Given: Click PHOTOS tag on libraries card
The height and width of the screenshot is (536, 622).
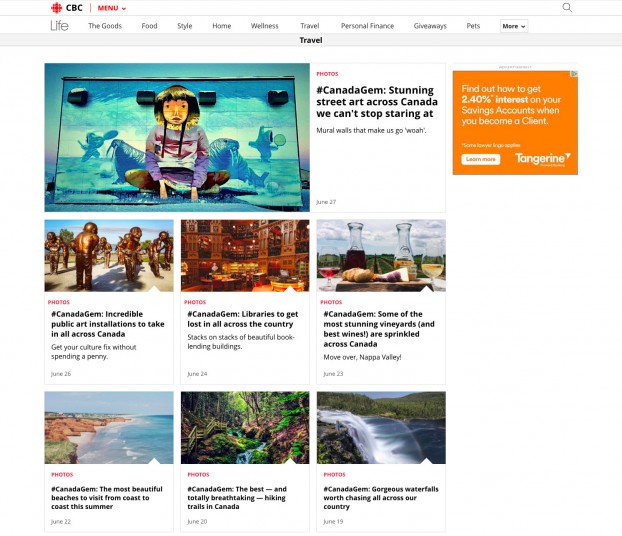Looking at the screenshot, I should pyautogui.click(x=195, y=302).
